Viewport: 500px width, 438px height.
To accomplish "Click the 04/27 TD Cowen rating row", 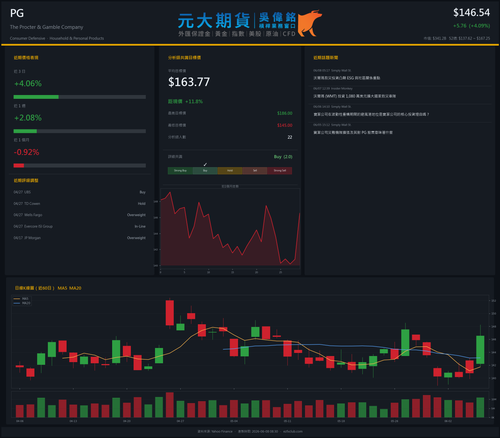I will coord(80,204).
